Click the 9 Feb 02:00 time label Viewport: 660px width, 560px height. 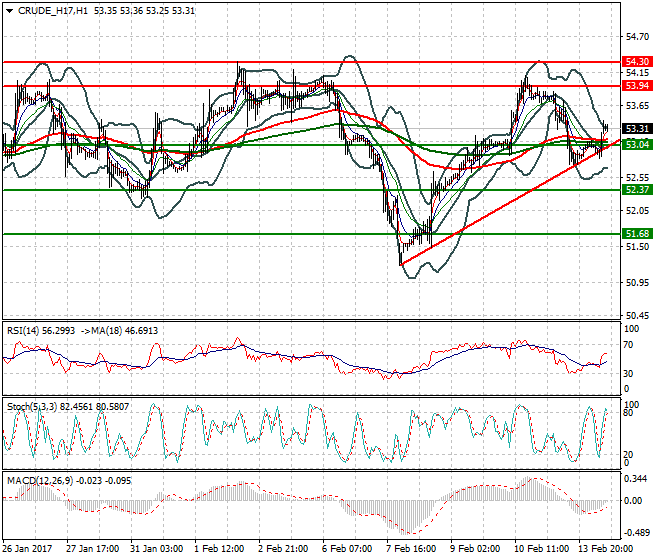pyautogui.click(x=475, y=549)
